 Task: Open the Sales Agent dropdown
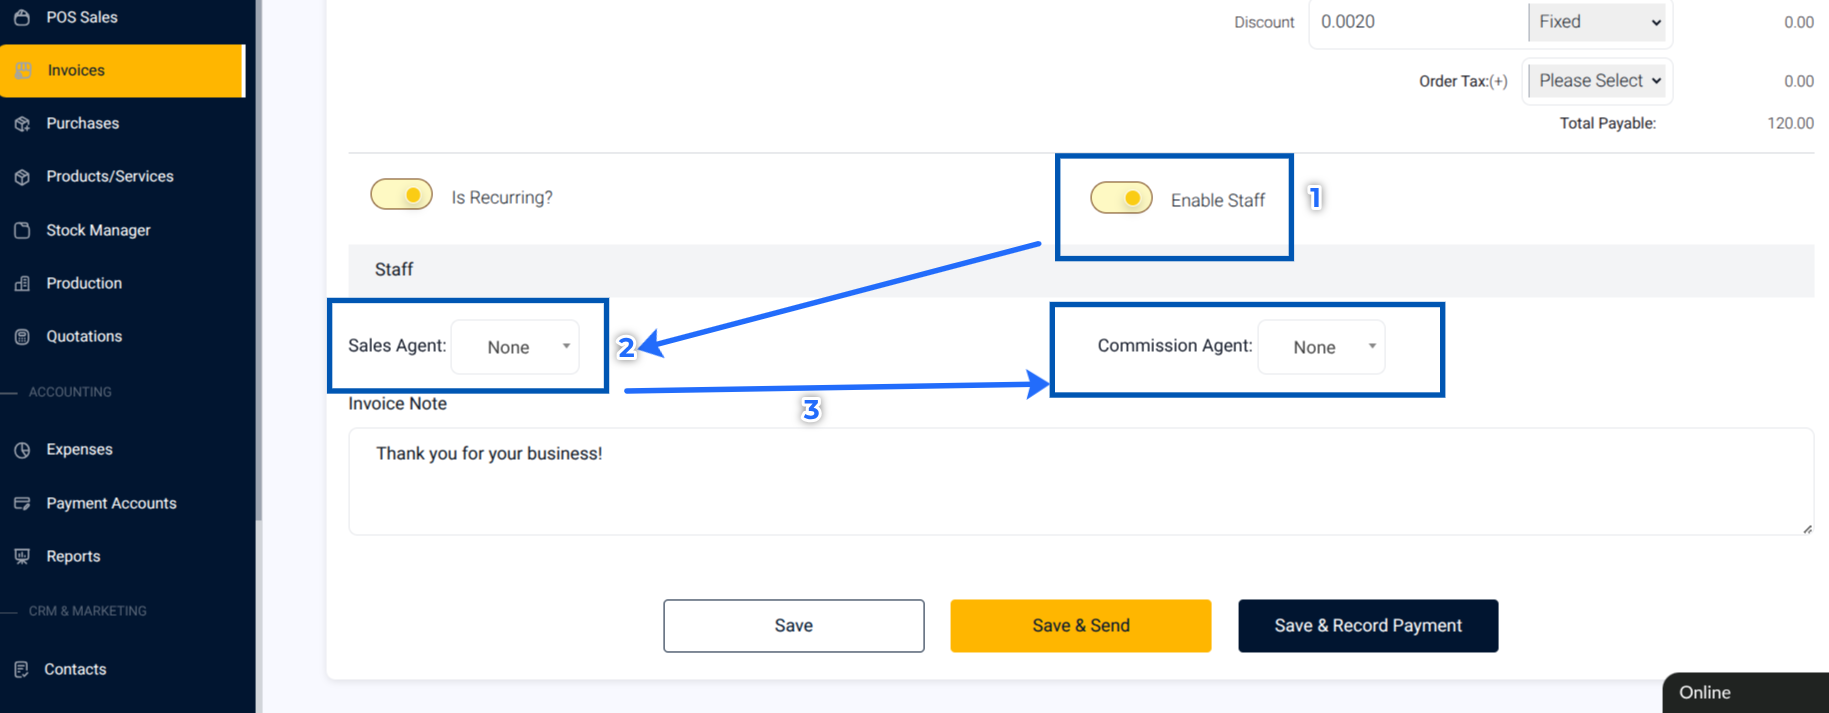(515, 347)
